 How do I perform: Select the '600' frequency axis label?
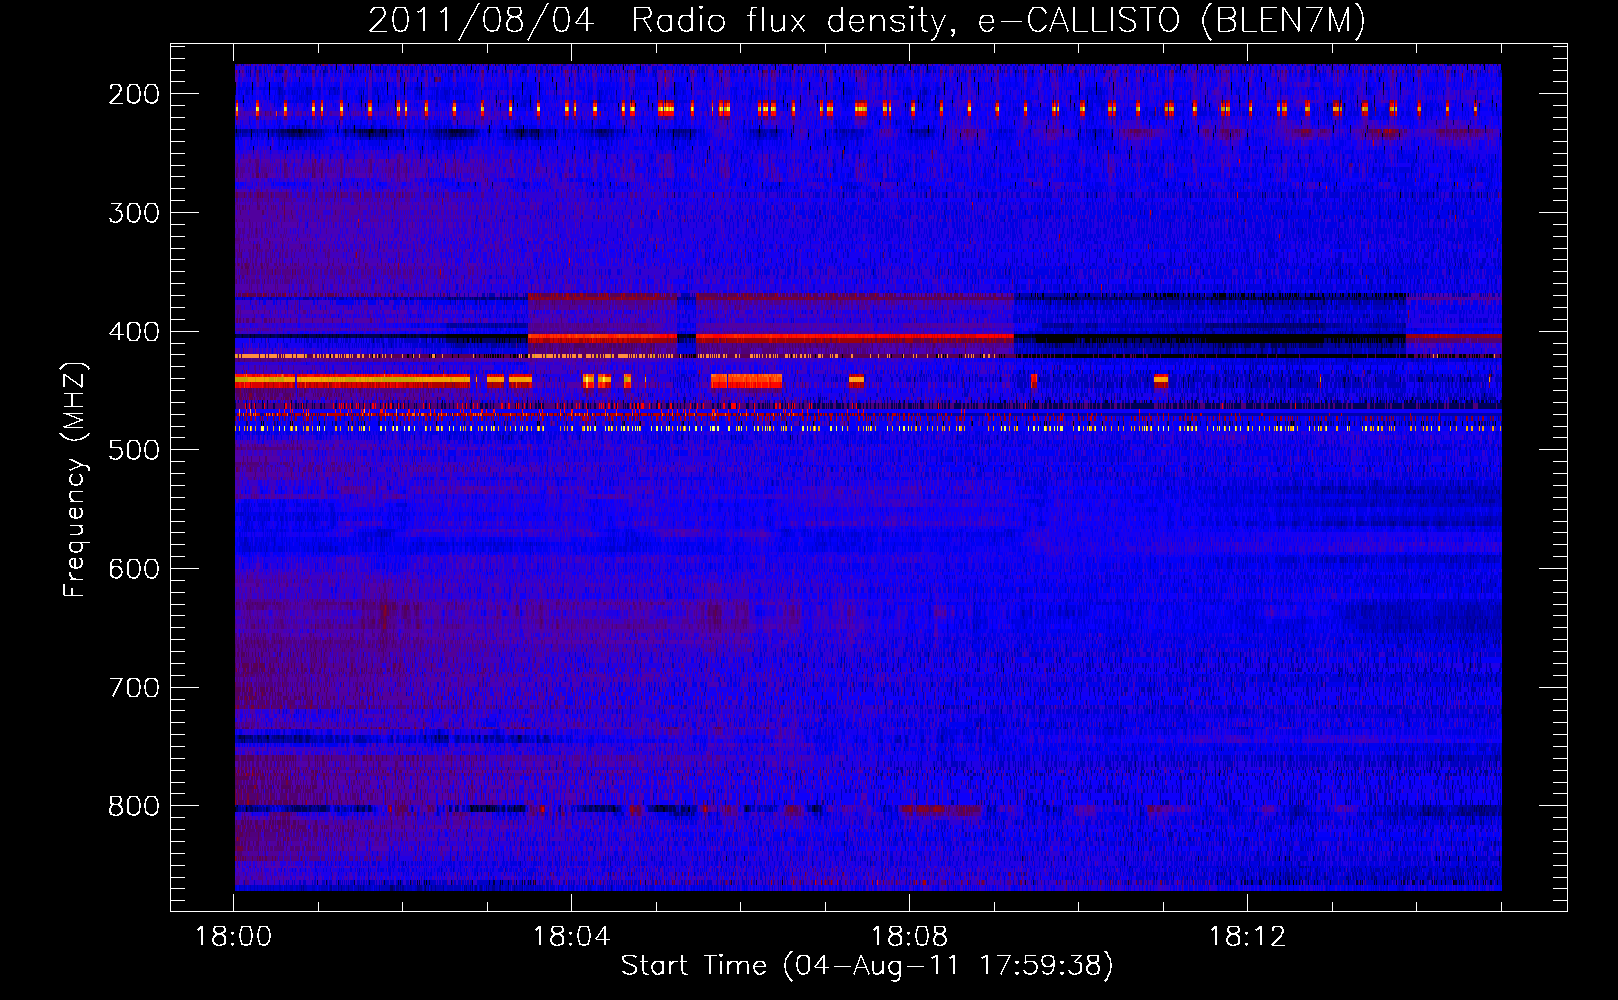134,569
